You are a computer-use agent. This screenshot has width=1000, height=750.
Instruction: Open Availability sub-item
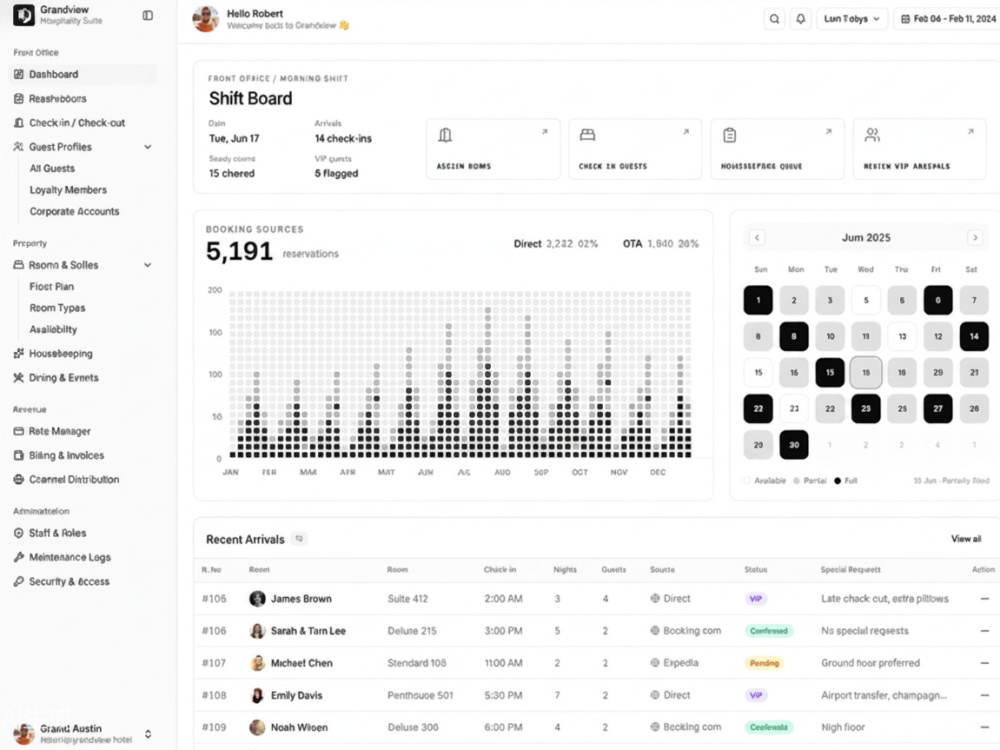coord(53,329)
